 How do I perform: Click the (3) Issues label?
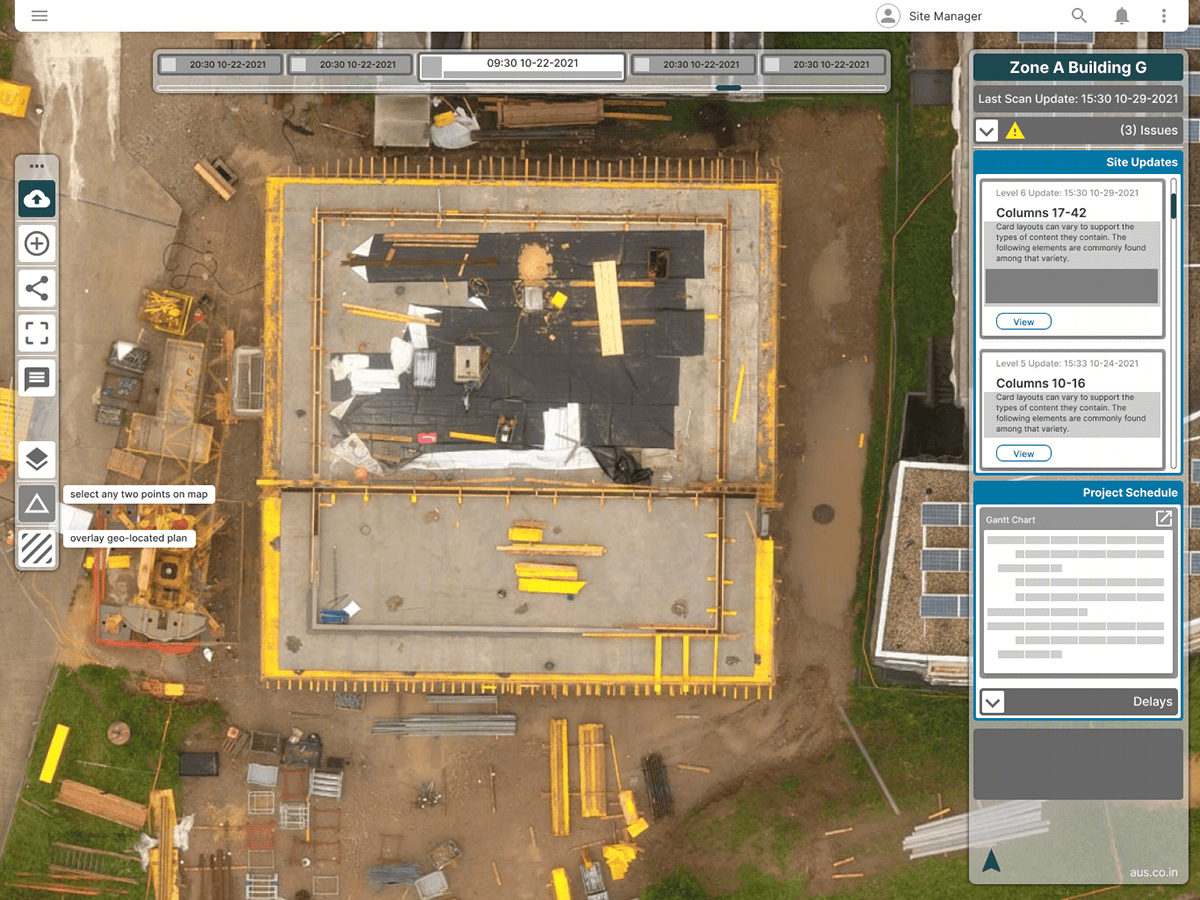click(1148, 131)
